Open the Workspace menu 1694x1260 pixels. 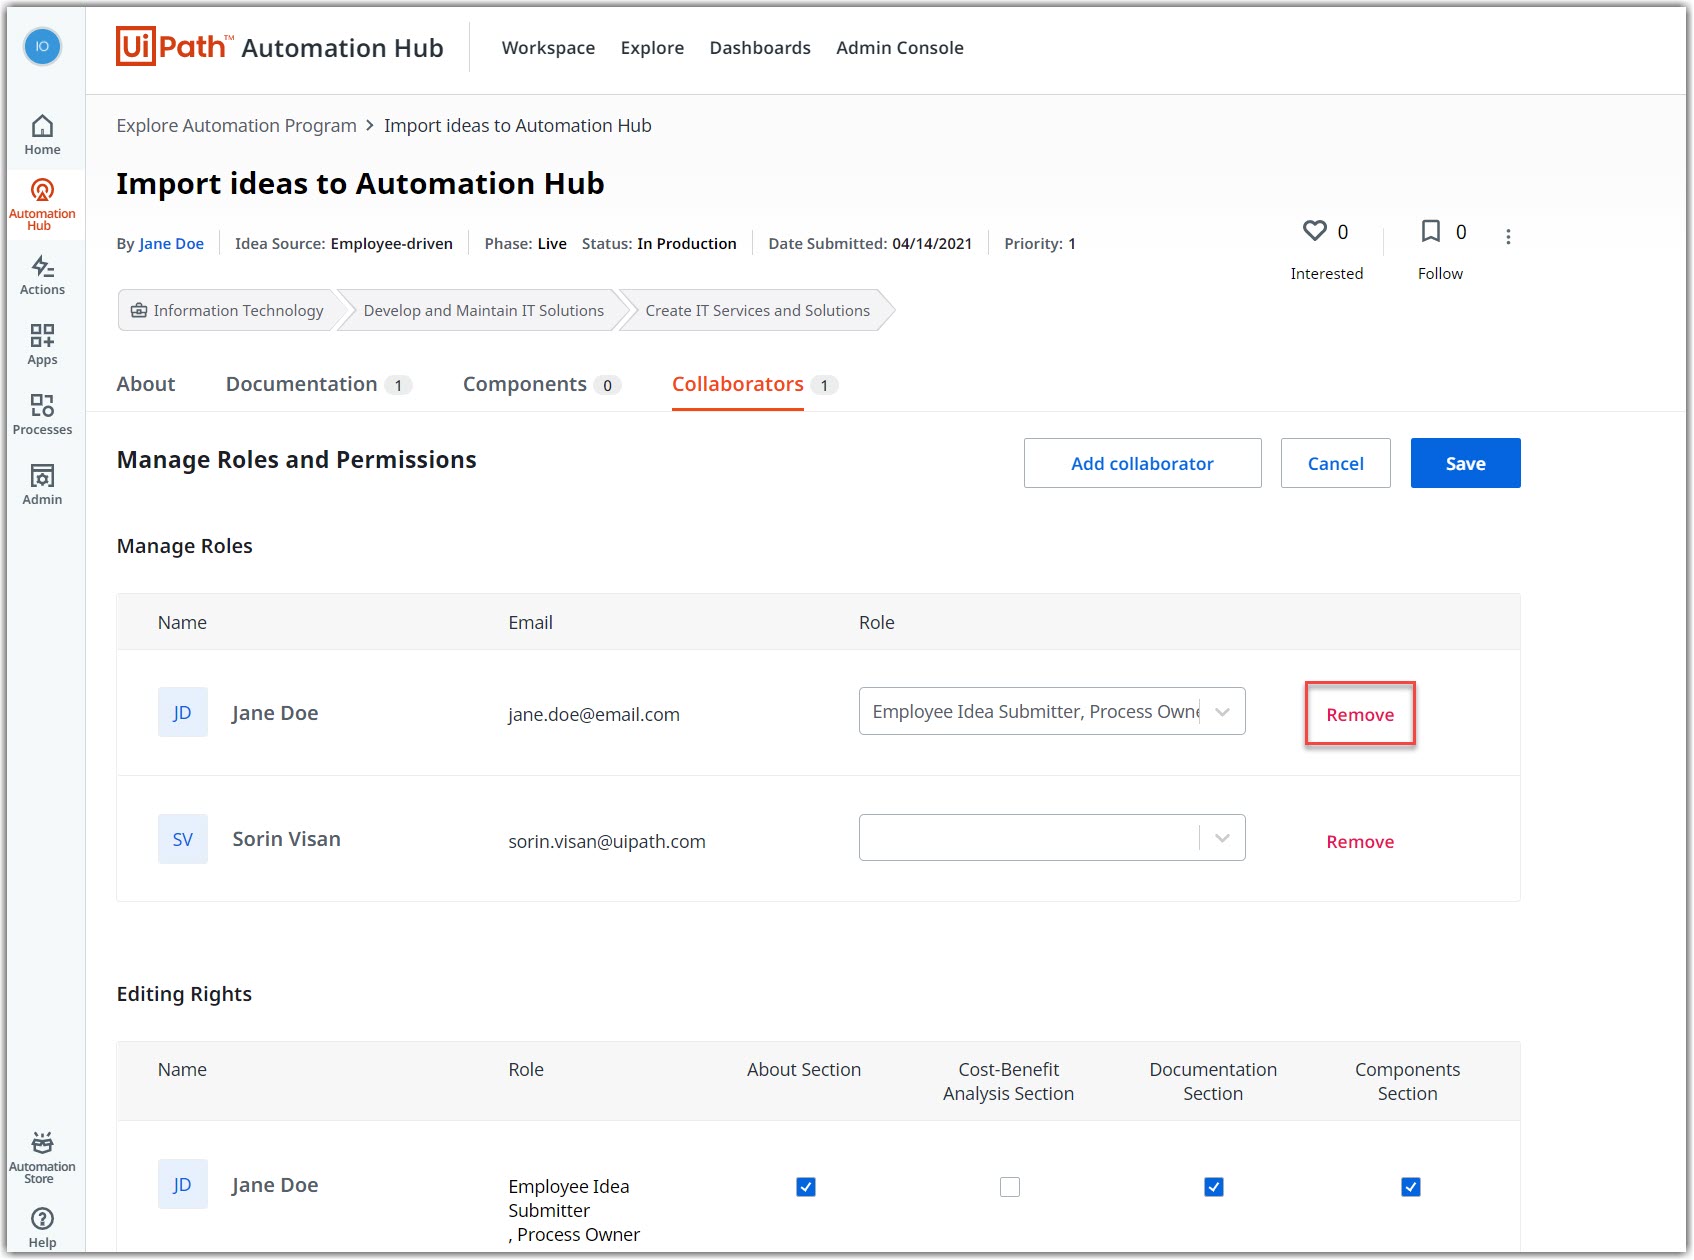pos(548,48)
